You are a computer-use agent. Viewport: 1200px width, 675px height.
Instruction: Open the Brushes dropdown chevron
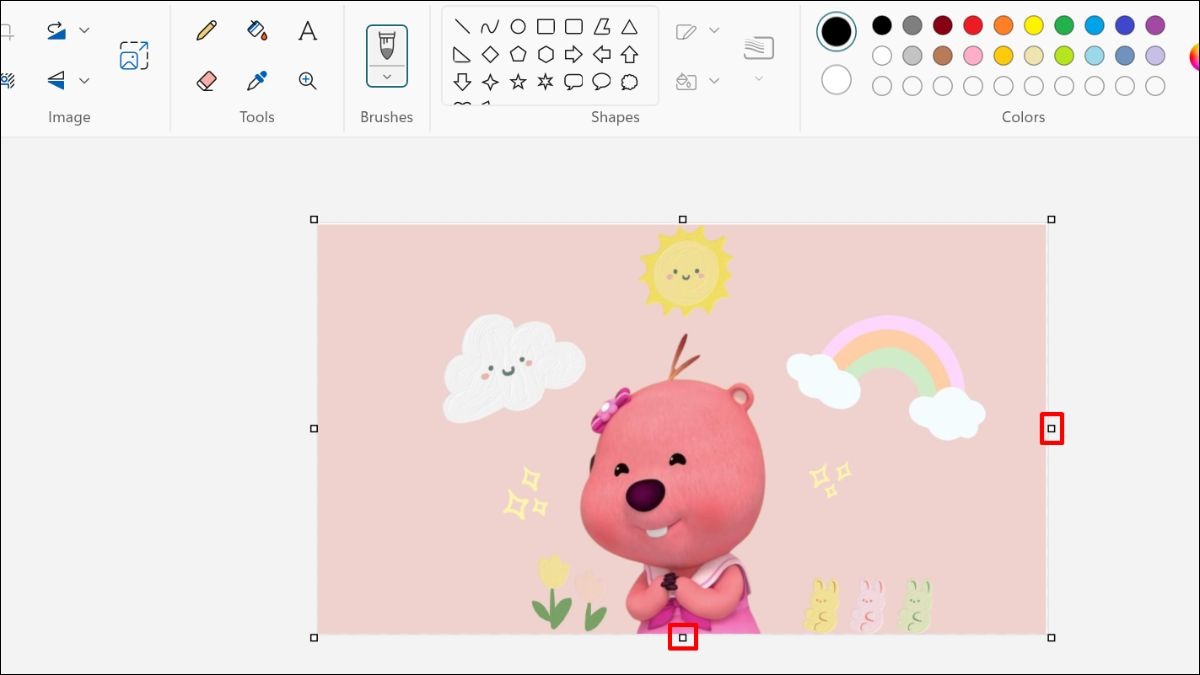(387, 76)
